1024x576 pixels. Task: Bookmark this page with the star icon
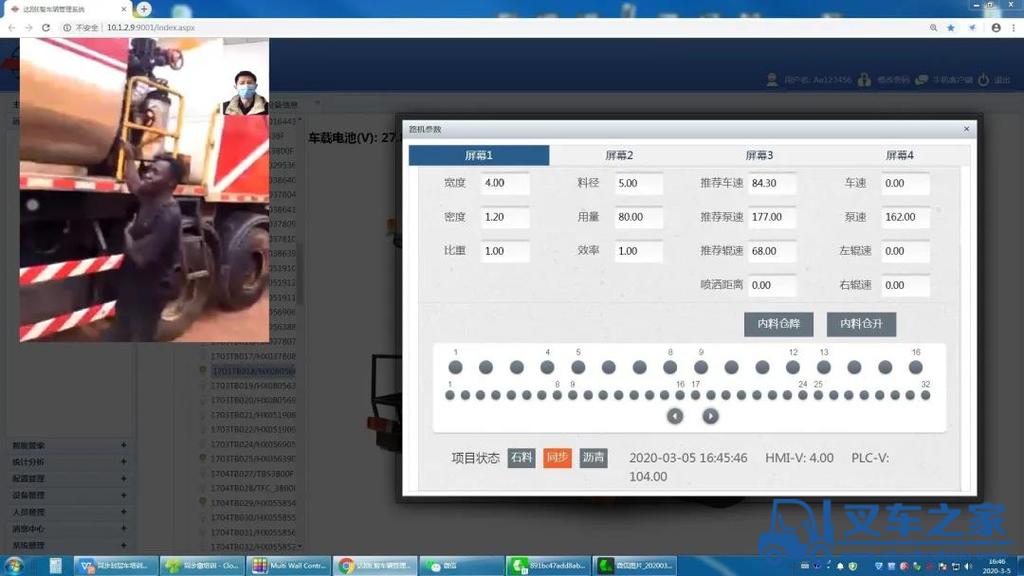pyautogui.click(x=951, y=27)
